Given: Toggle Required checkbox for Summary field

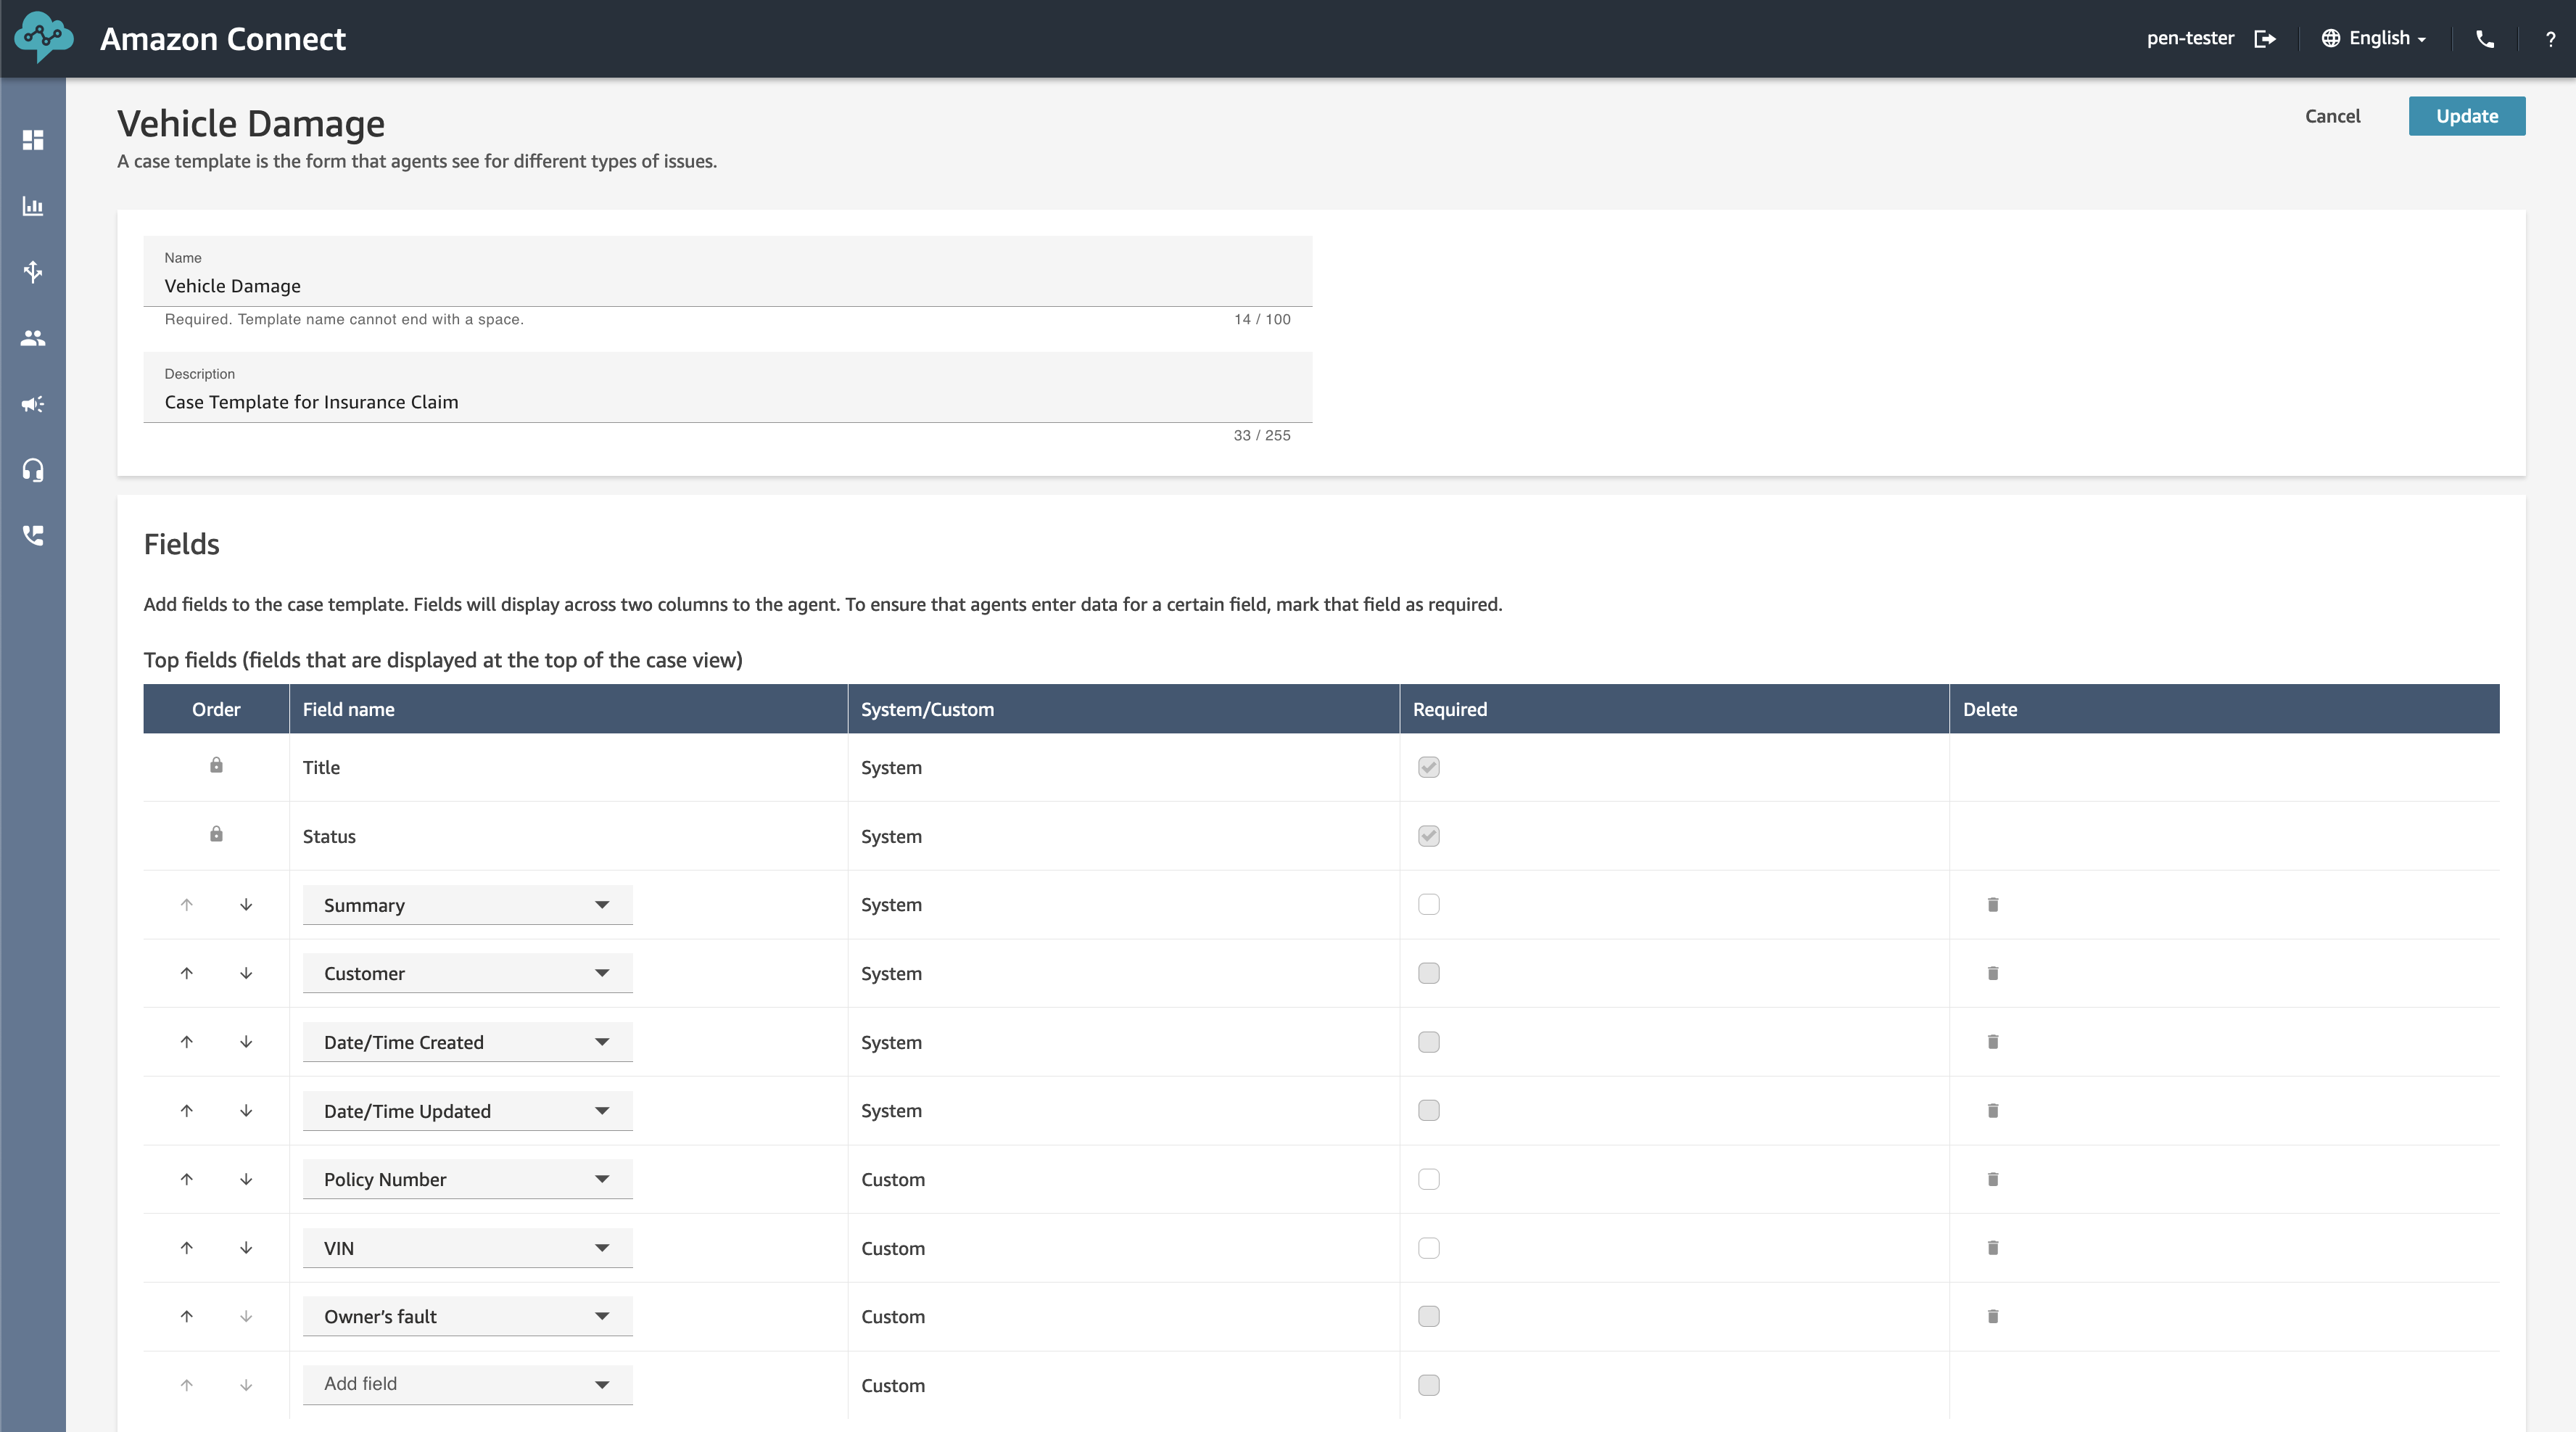Looking at the screenshot, I should [x=1429, y=903].
